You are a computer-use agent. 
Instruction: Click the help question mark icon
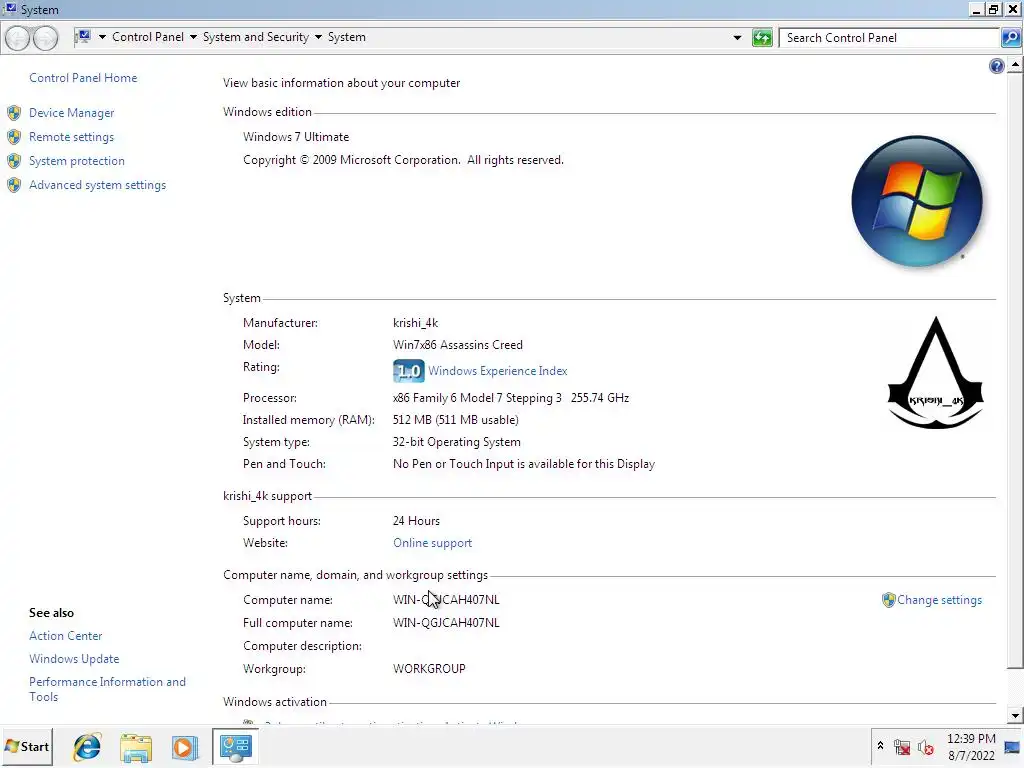pos(997,66)
